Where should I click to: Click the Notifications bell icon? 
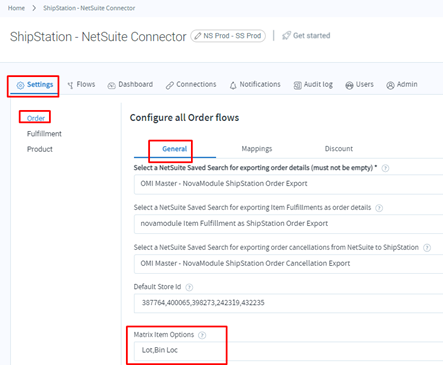(233, 86)
